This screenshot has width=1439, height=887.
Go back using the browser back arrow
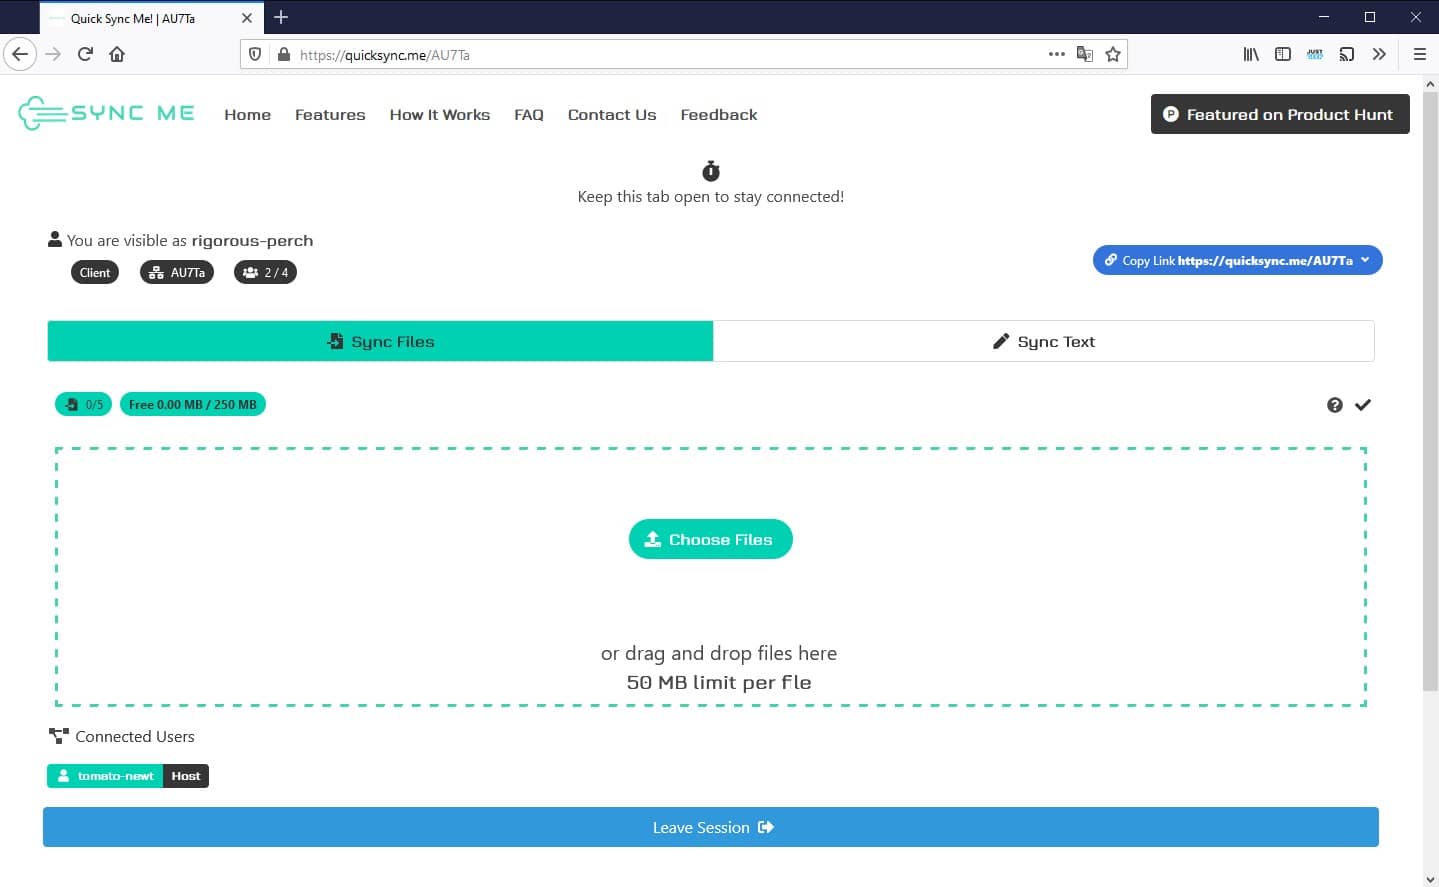(20, 54)
